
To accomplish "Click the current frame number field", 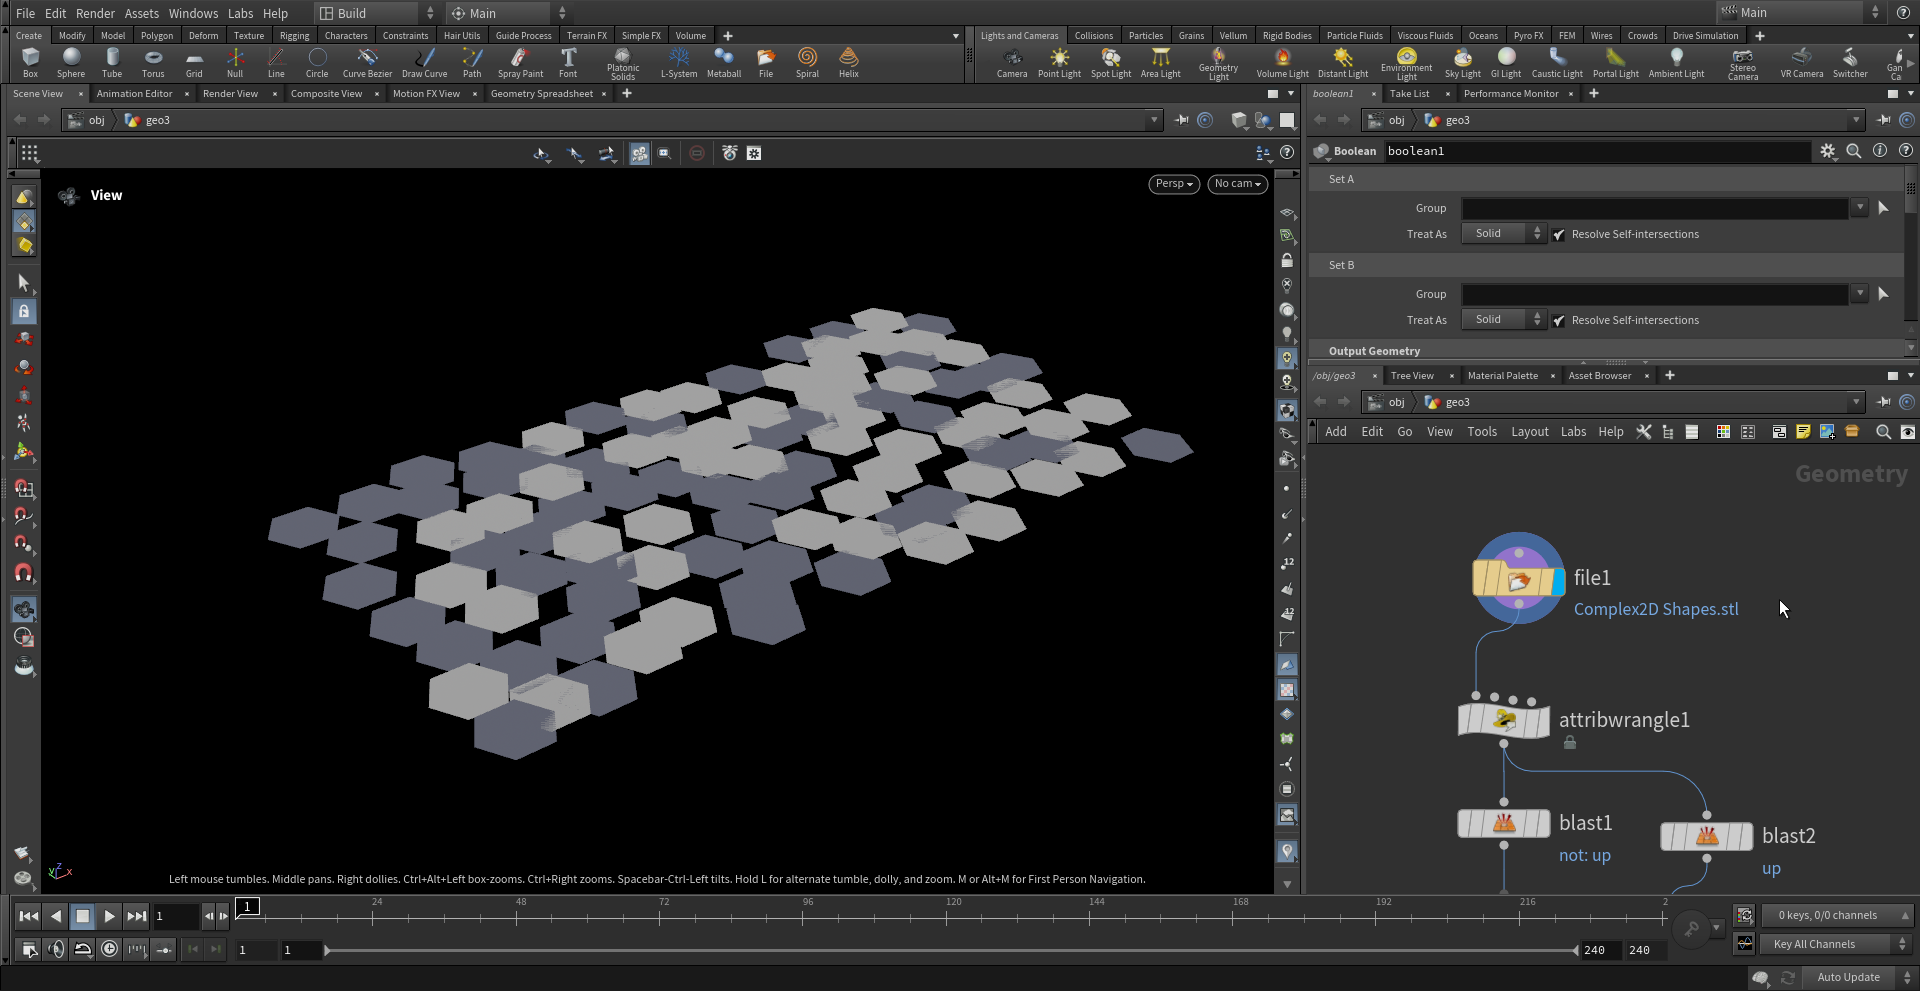I will (x=177, y=916).
